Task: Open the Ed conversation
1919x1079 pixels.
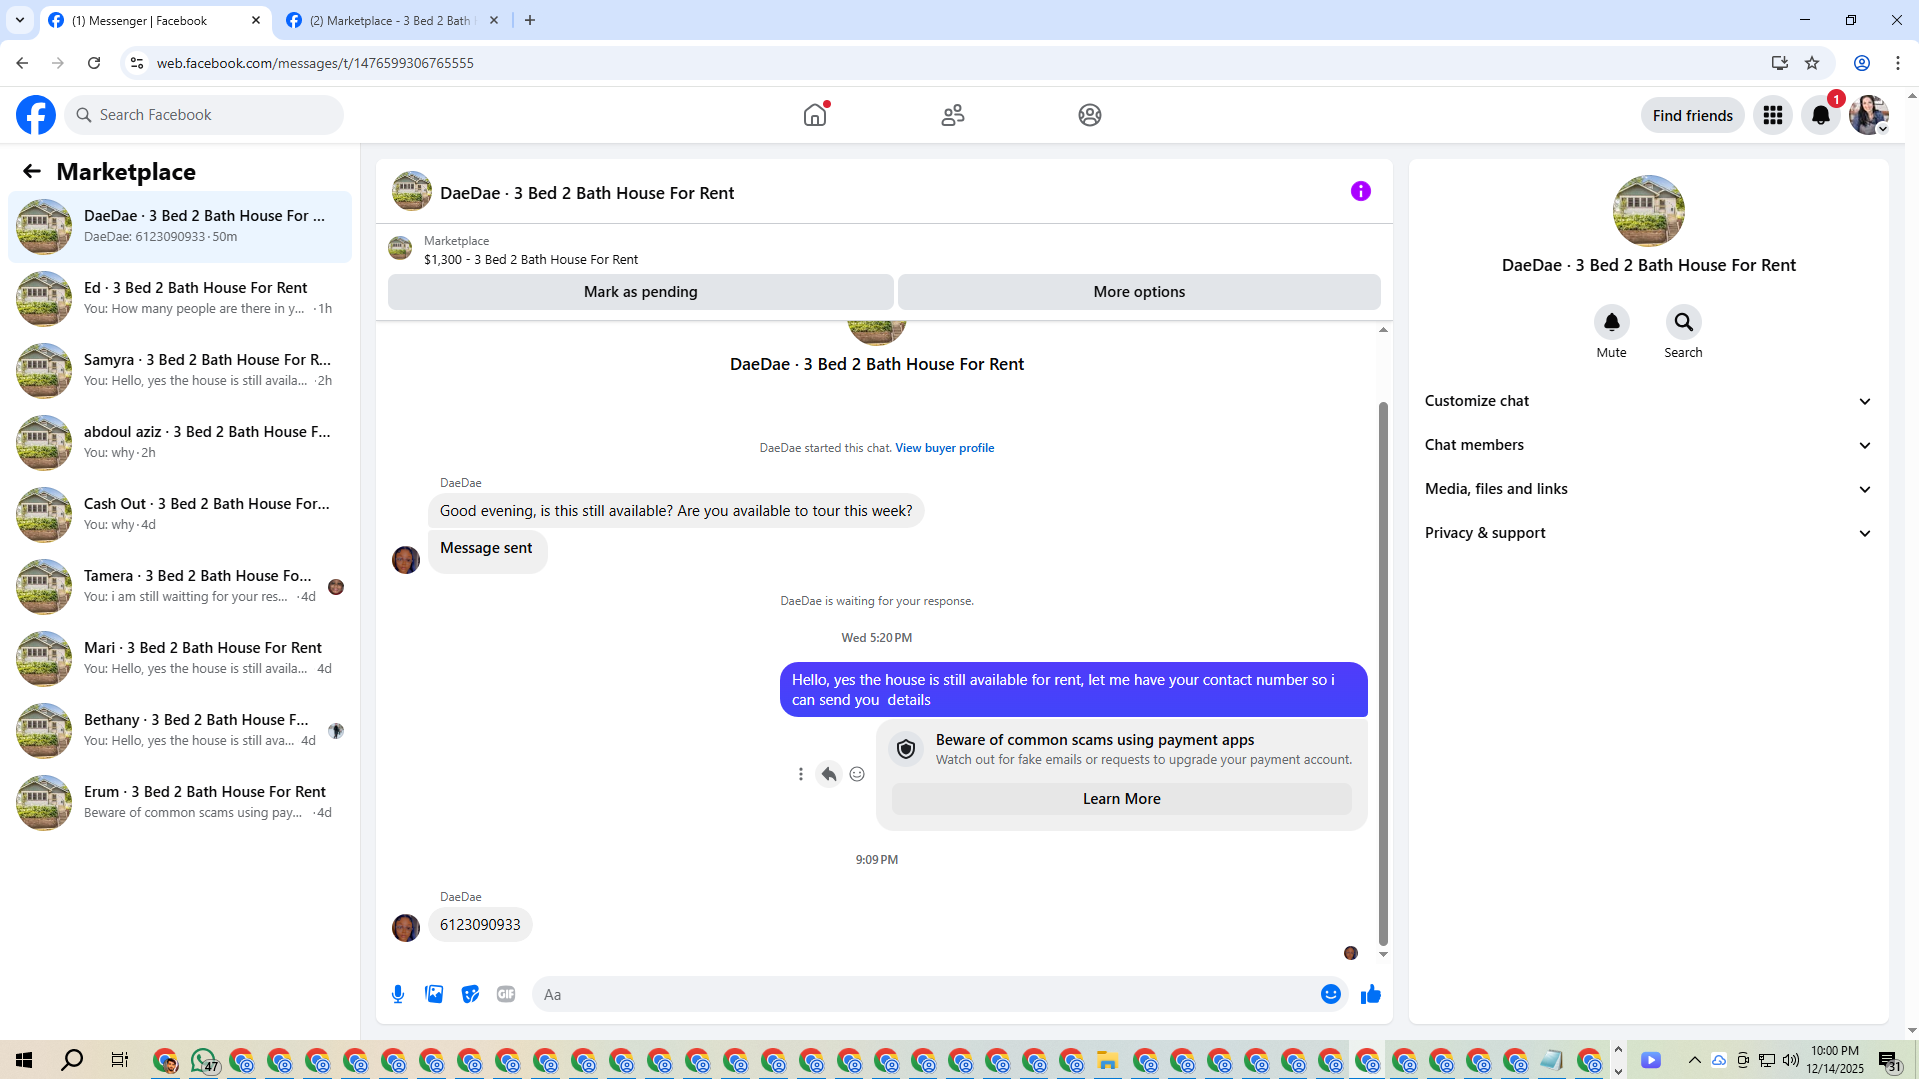Action: pyautogui.click(x=180, y=298)
